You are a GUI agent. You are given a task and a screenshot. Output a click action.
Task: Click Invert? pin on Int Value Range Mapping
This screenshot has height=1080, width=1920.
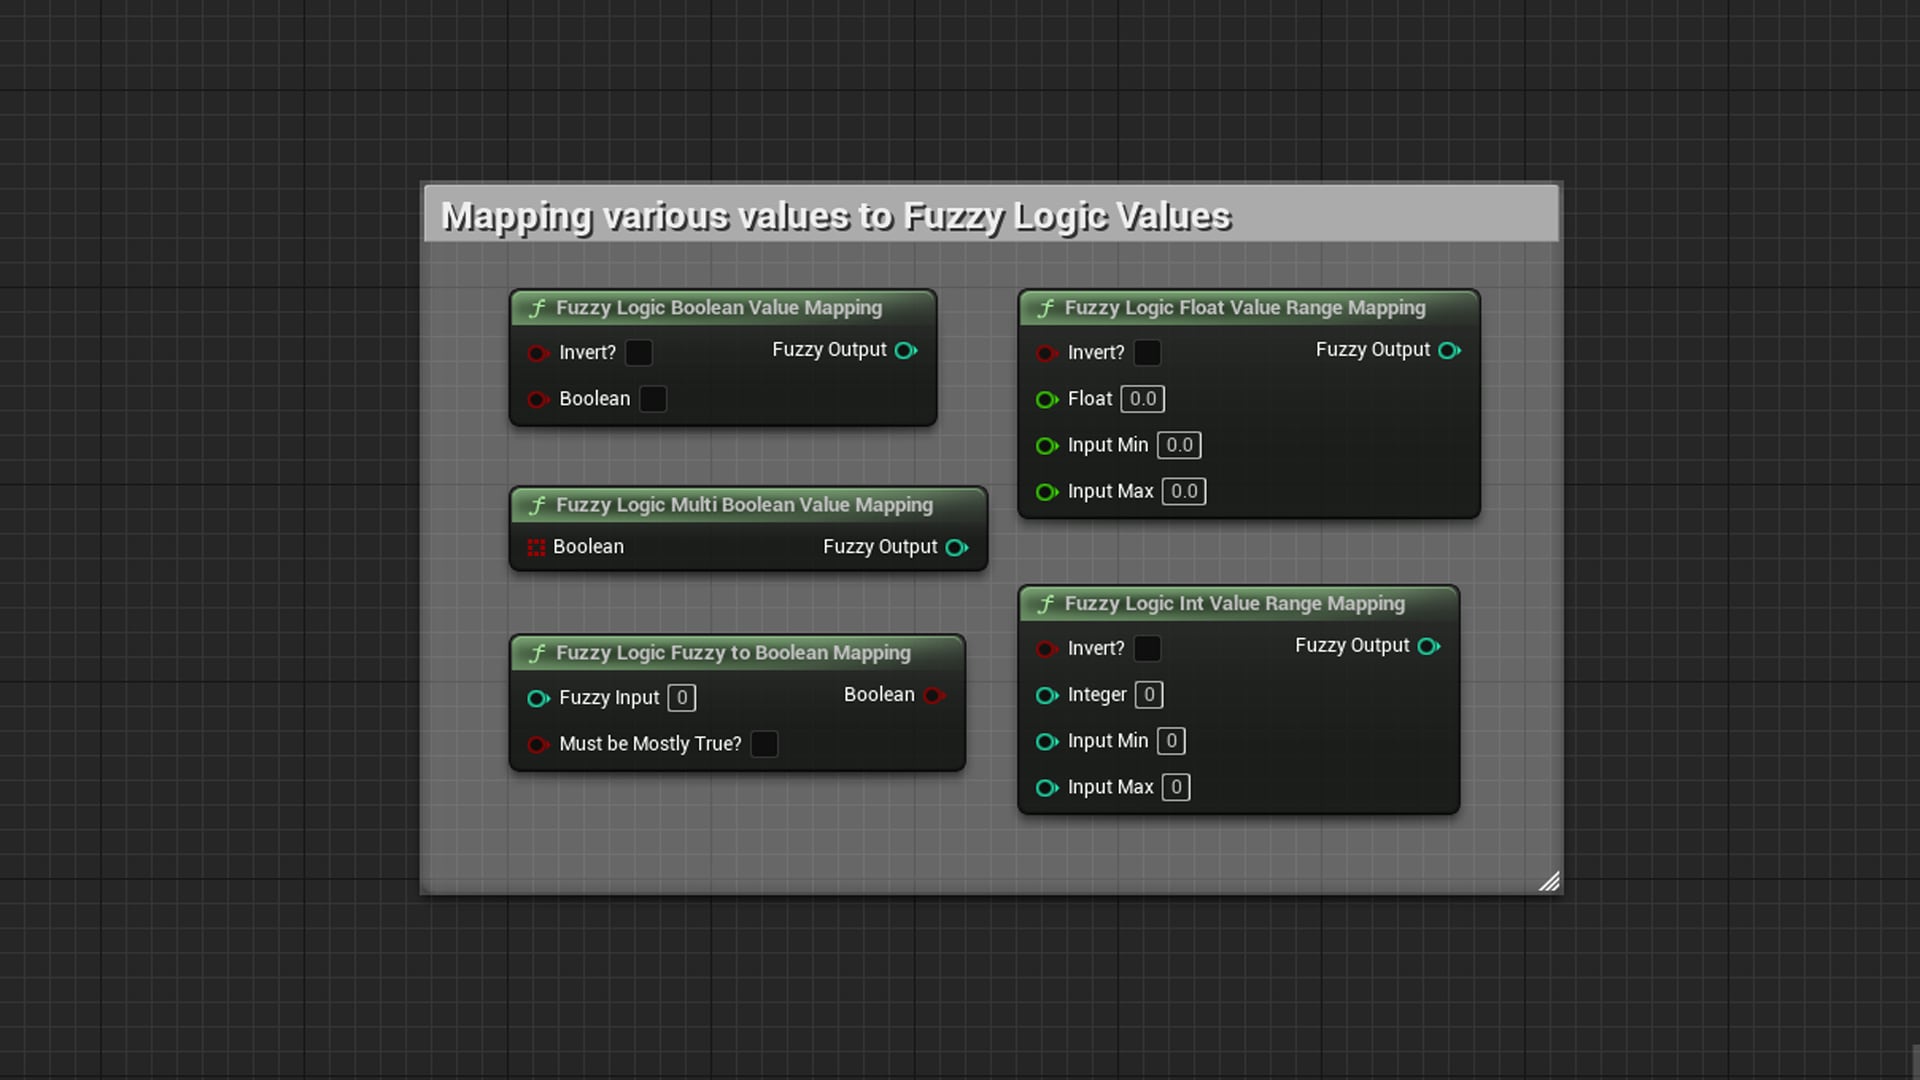pos(1047,649)
